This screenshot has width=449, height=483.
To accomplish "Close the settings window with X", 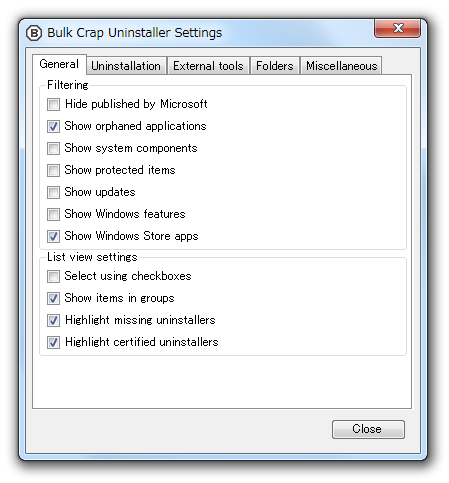I will 397,28.
